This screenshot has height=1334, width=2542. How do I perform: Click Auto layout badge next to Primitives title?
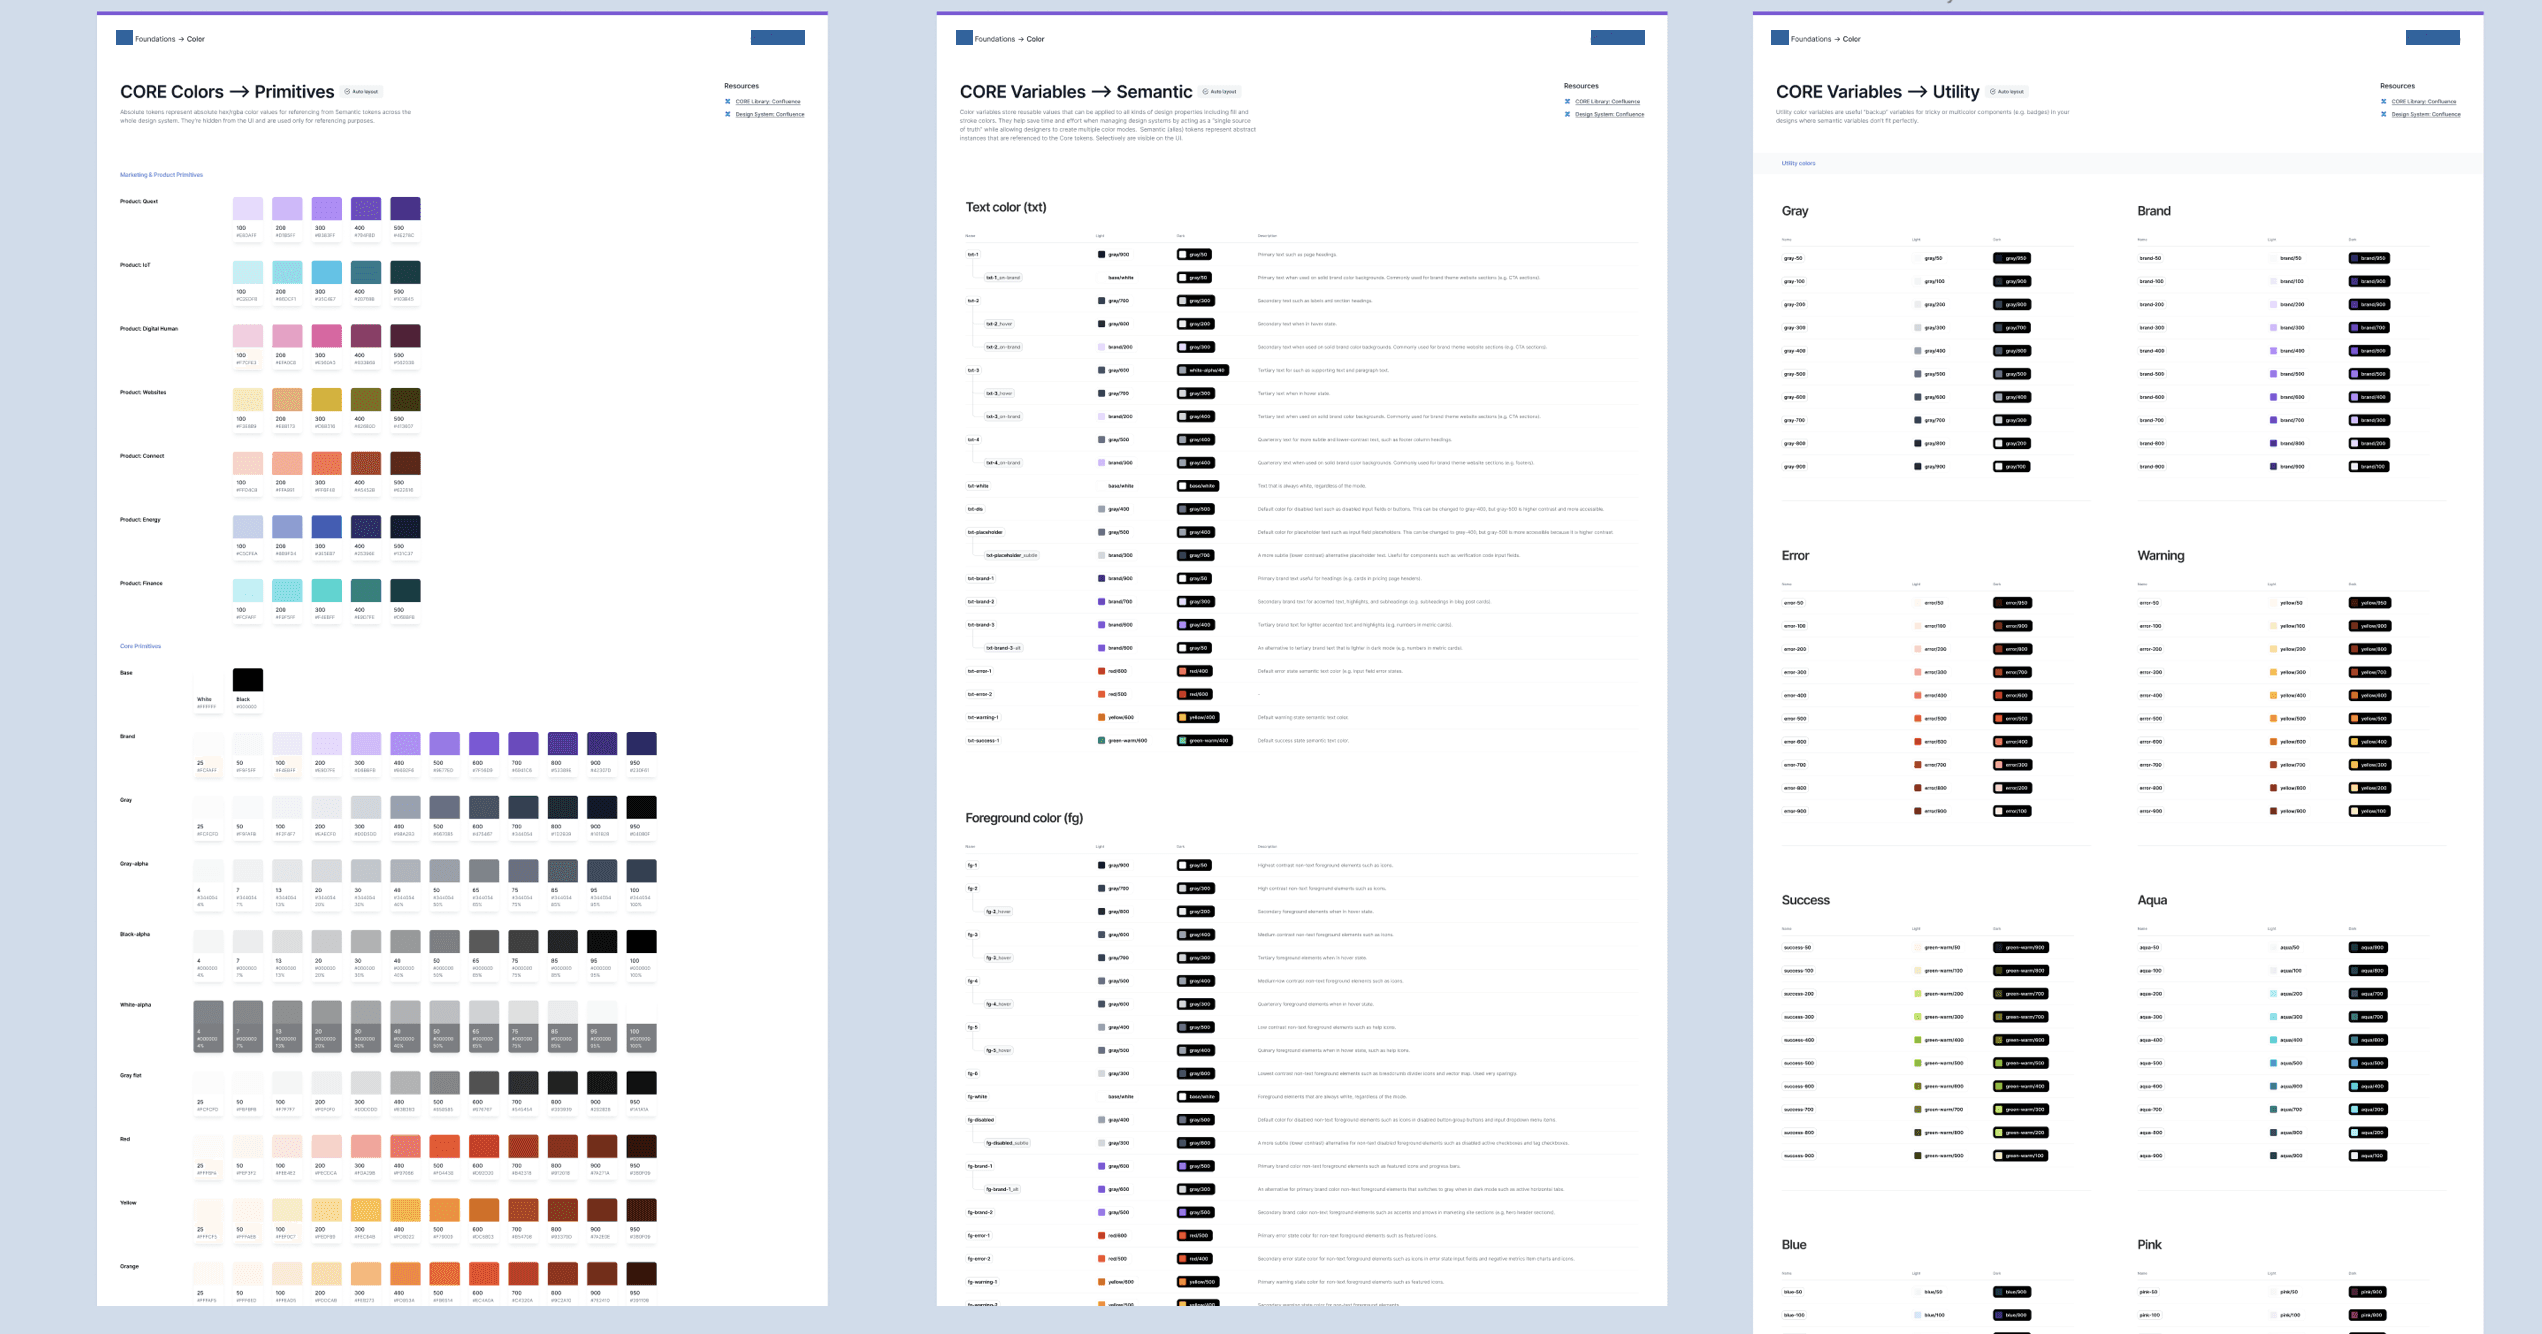click(x=362, y=92)
